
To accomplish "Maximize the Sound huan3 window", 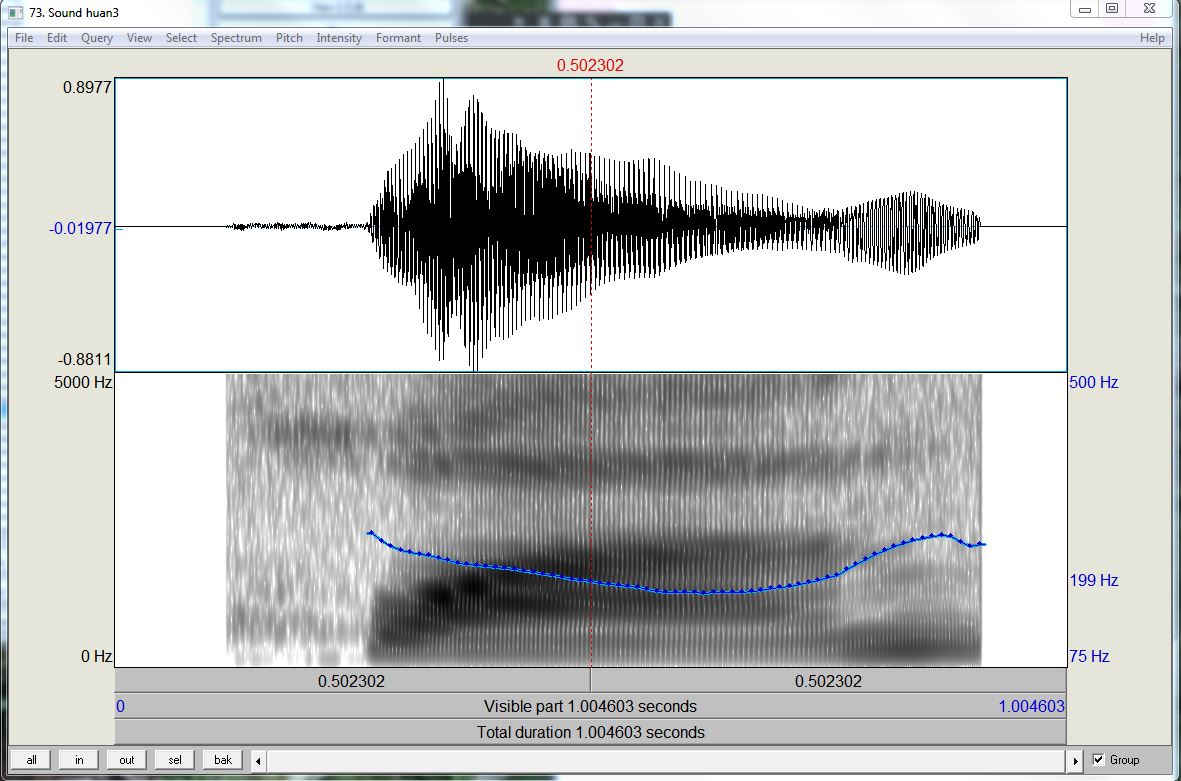I will 1112,9.
